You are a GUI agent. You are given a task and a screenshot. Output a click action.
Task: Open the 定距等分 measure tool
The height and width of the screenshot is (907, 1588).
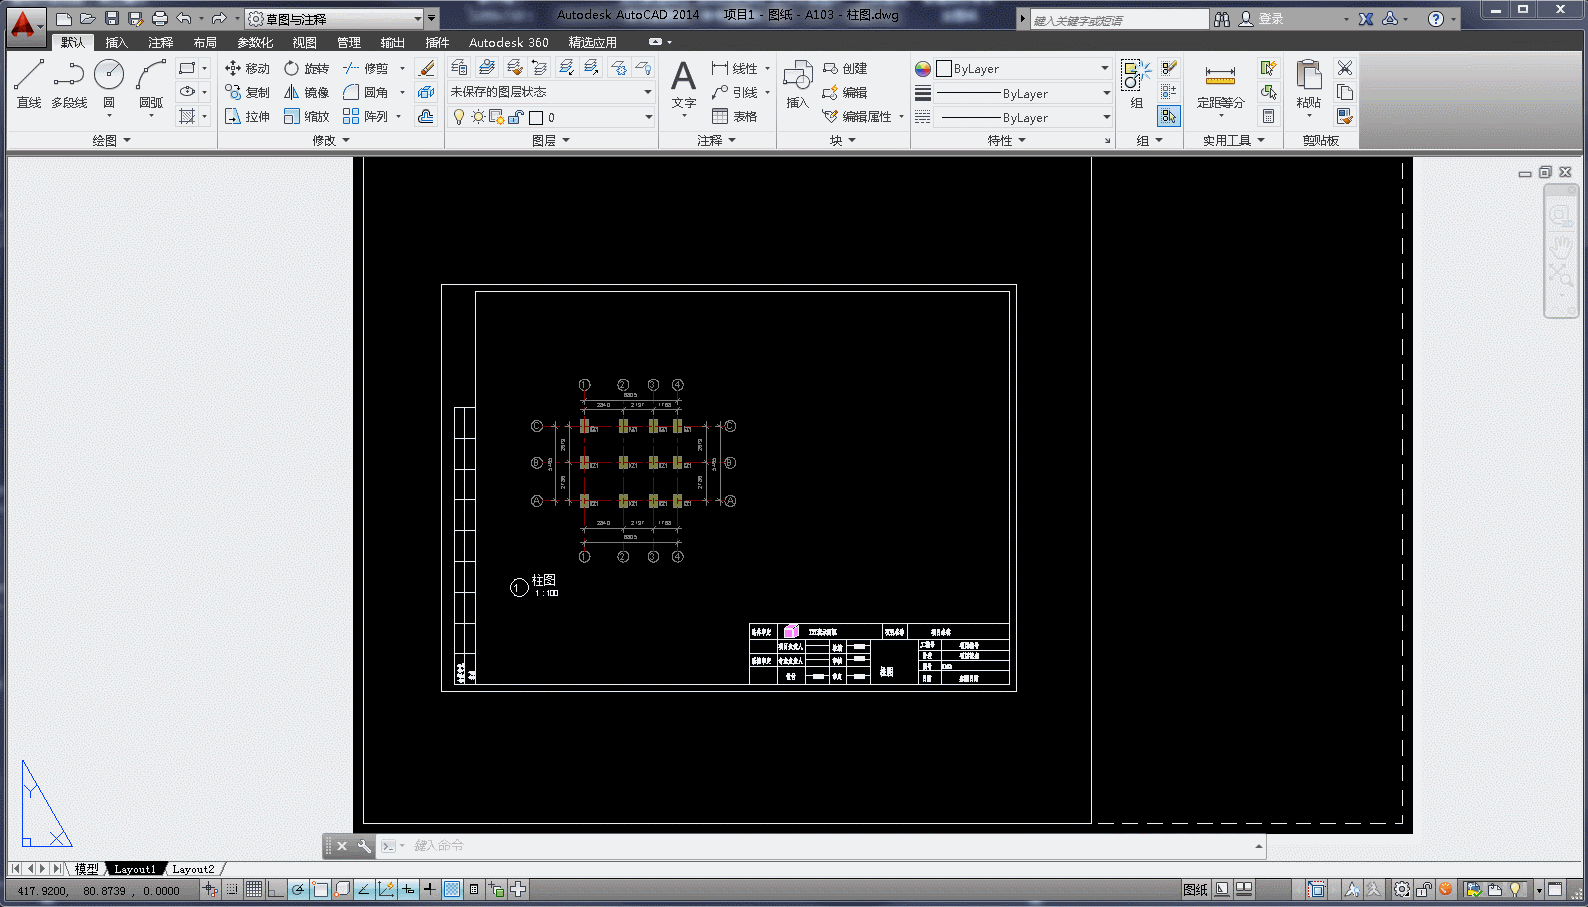click(1220, 87)
